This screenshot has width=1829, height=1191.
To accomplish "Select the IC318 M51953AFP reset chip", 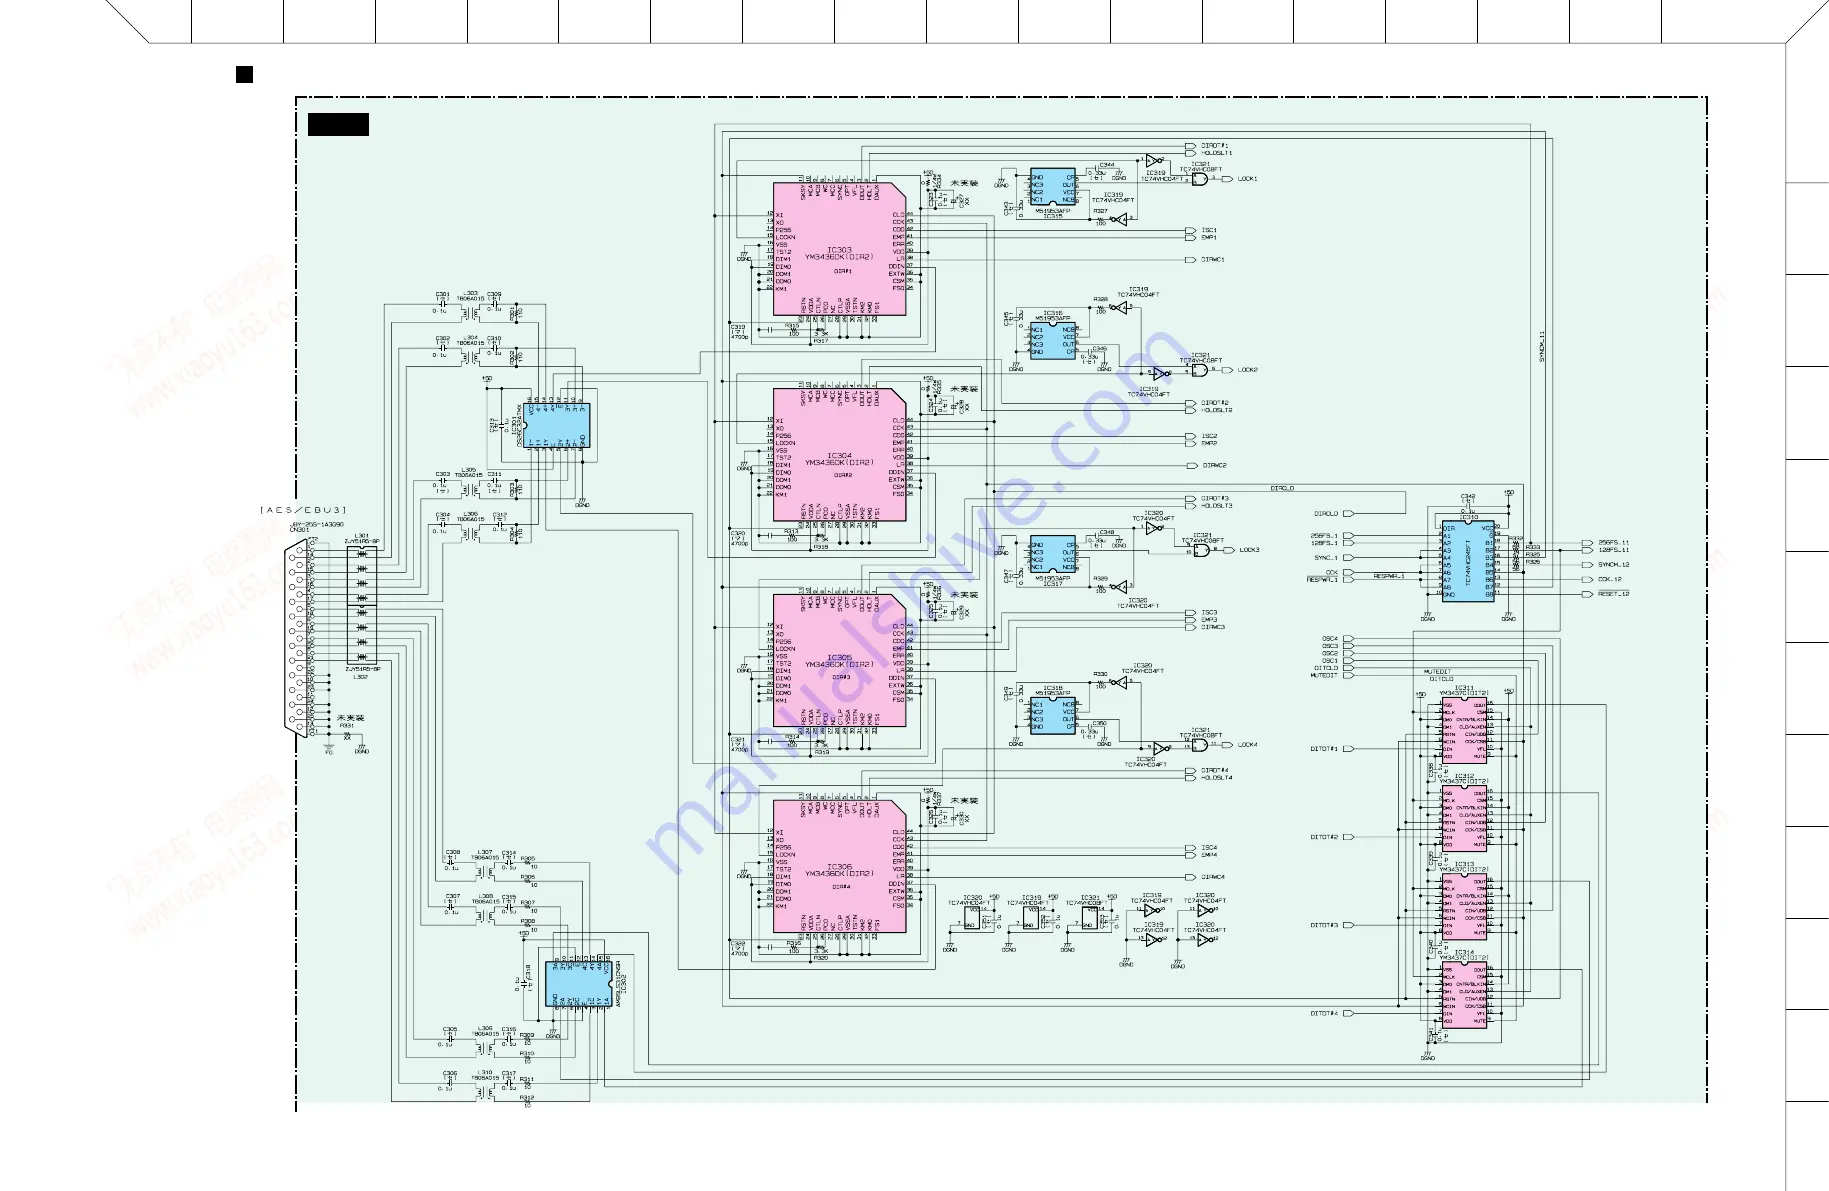I will (1052, 715).
